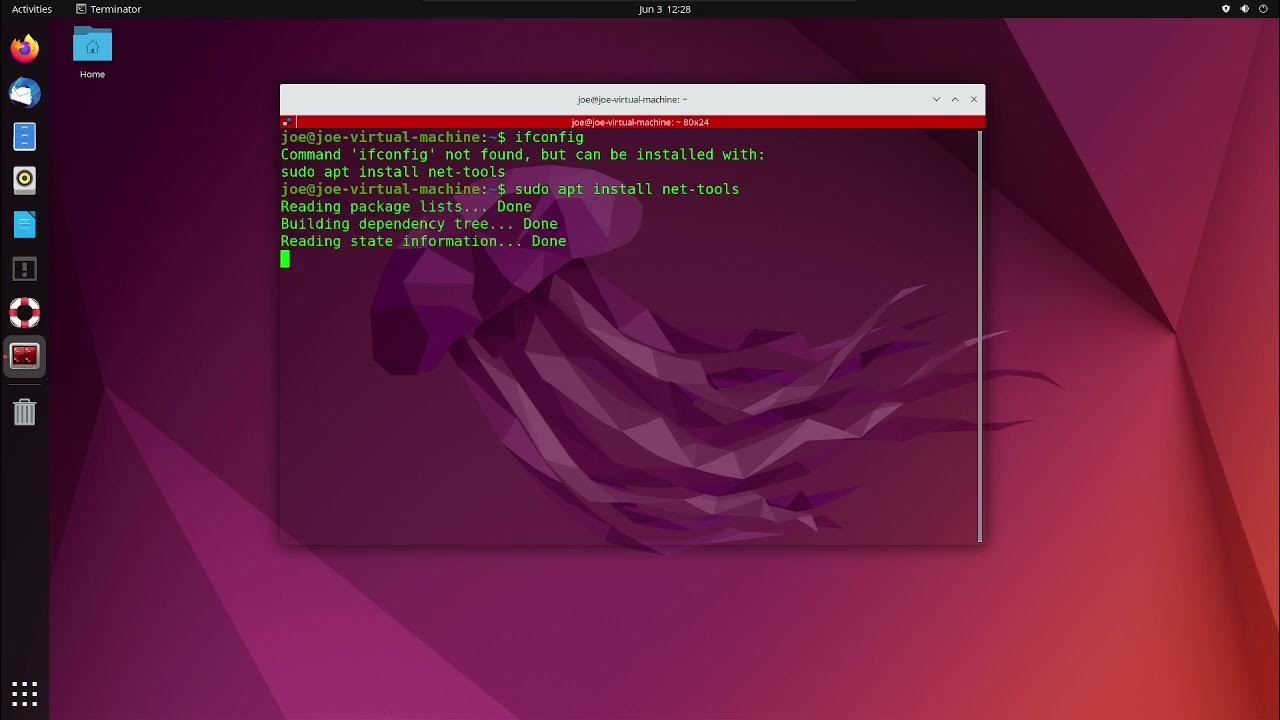1280x720 pixels.
Task: Open Rhythmbox music player in the dock
Action: [x=24, y=180]
